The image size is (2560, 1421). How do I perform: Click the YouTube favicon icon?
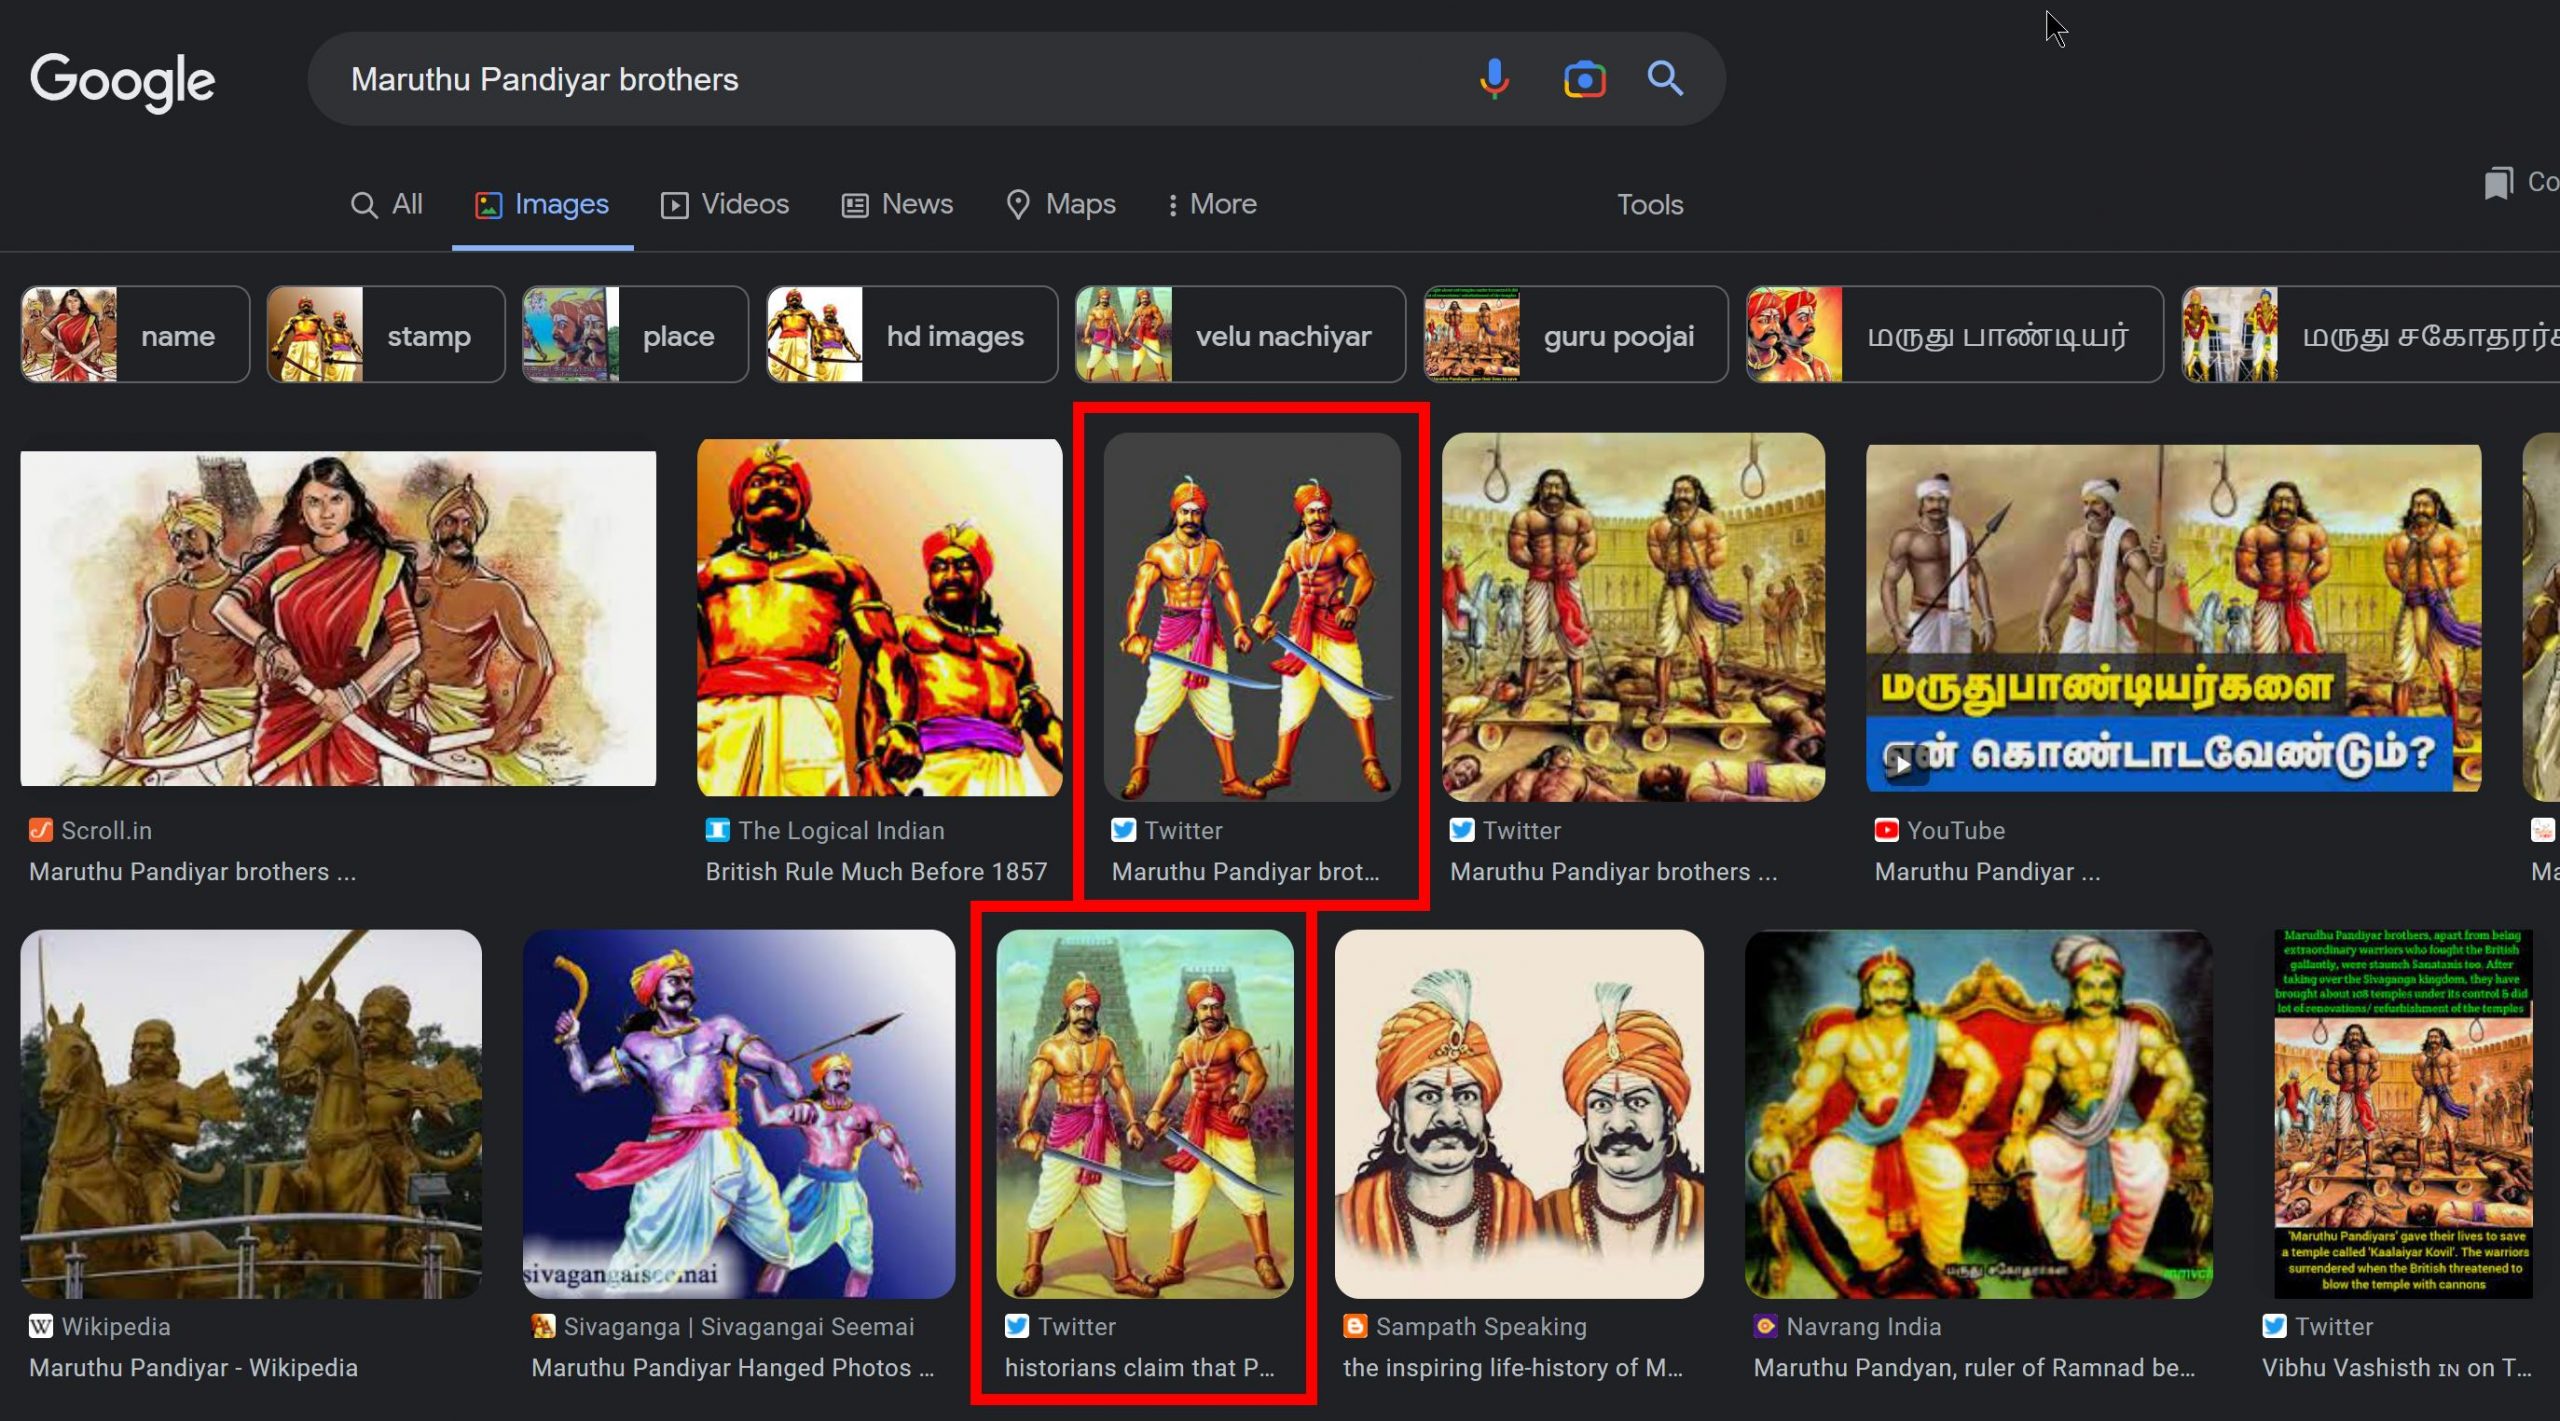(1886, 830)
